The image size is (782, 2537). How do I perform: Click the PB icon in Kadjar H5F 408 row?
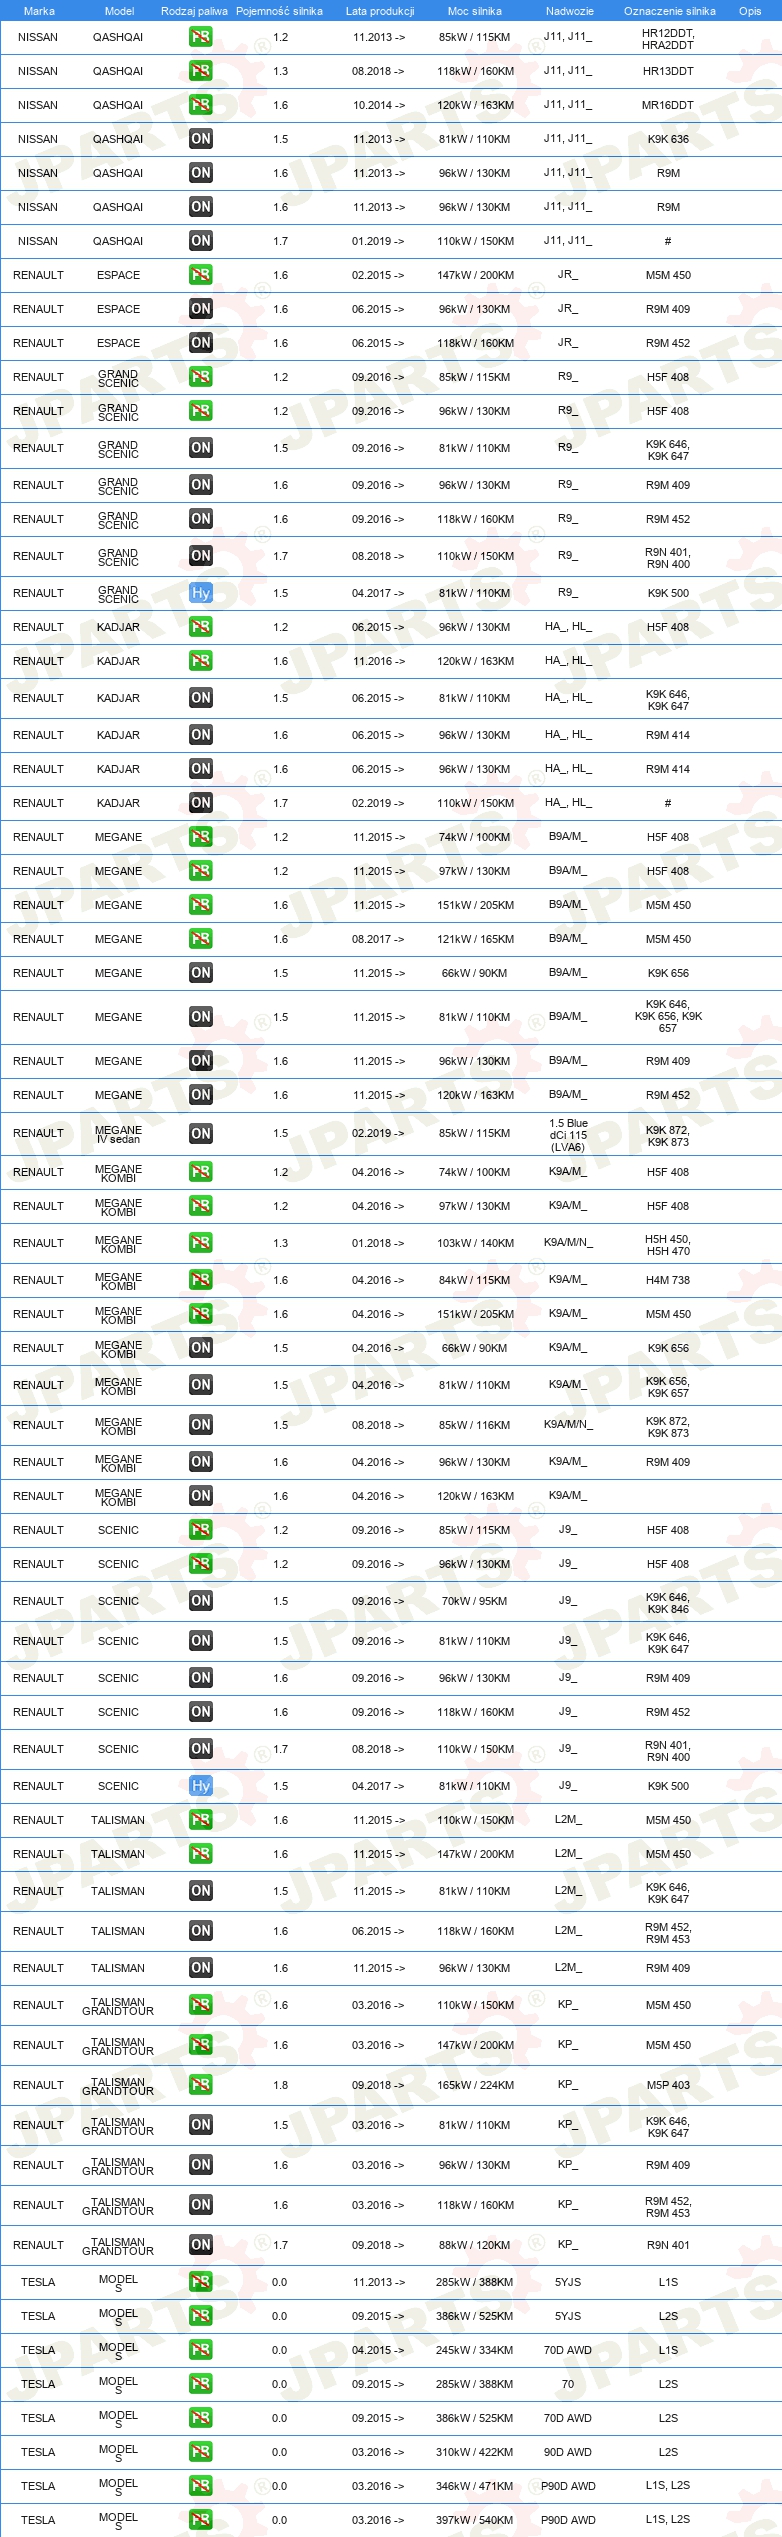point(201,627)
